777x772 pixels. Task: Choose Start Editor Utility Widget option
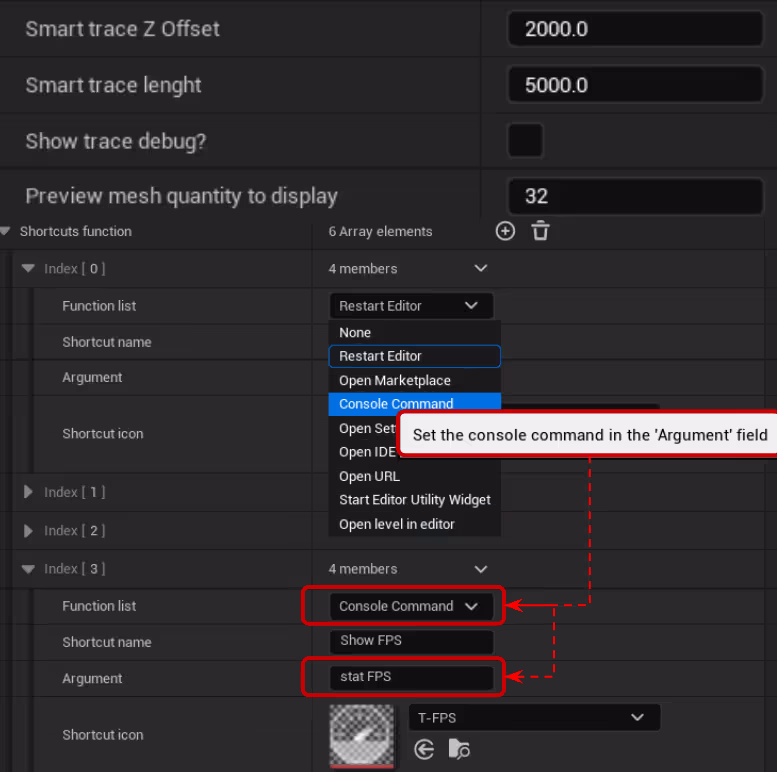(x=414, y=500)
